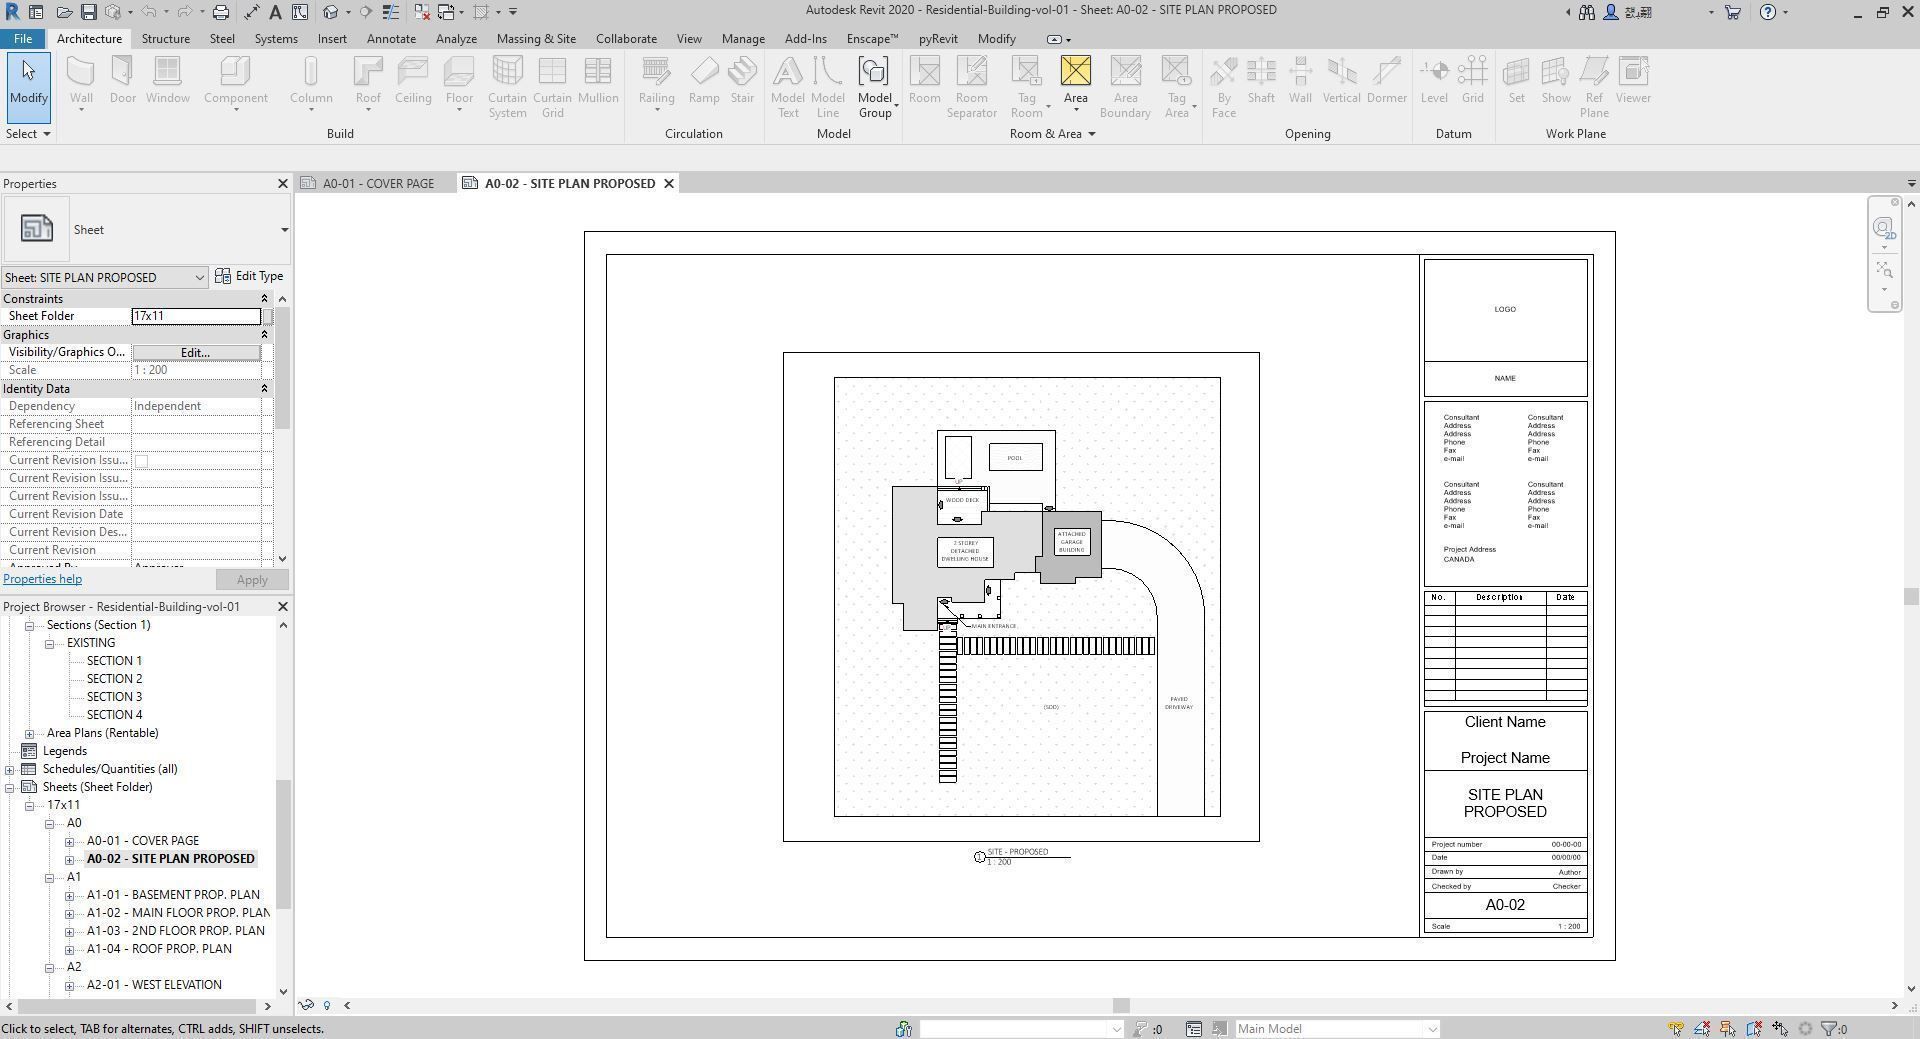Choose the Room Separator tool
1920x1039 pixels.
(971, 87)
